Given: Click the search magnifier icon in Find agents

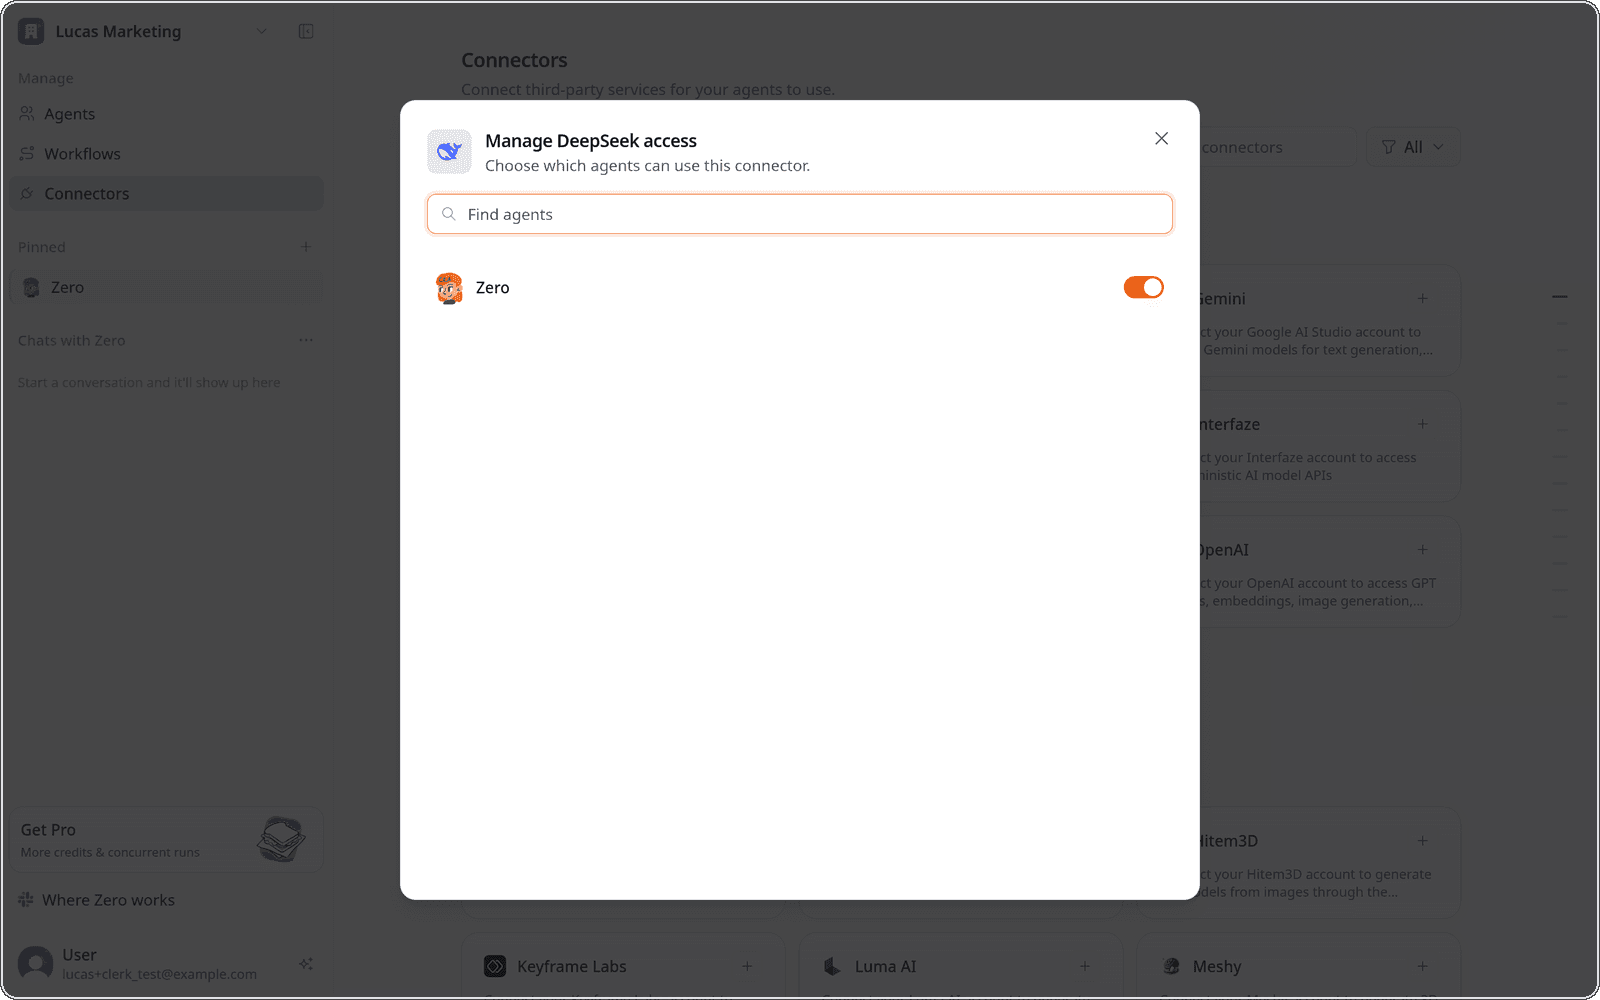Looking at the screenshot, I should click(449, 214).
